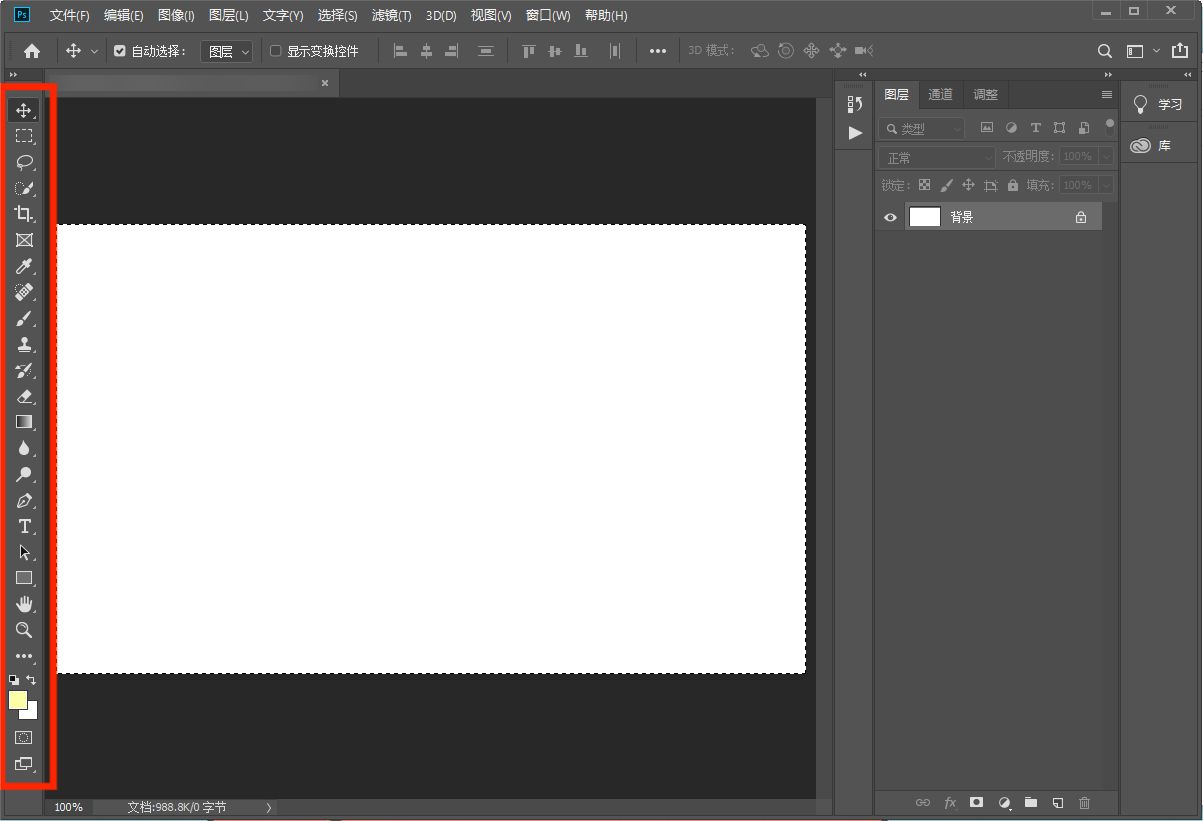Viewport: 1203px width, 821px height.
Task: Select the Path Selection tool
Action: [x=24, y=552]
